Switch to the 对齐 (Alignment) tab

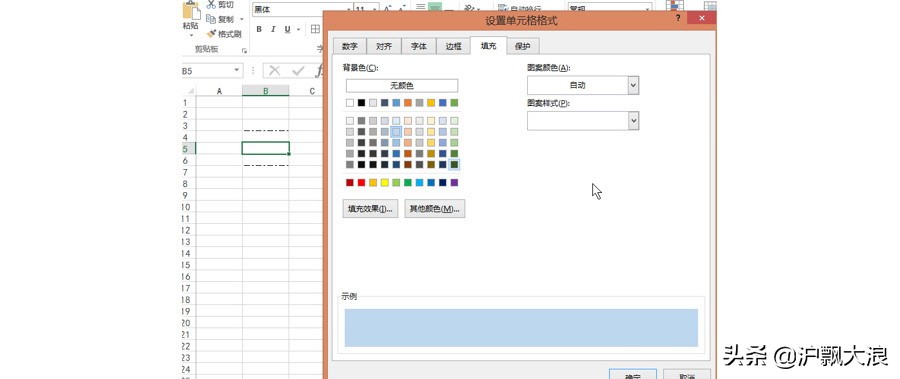[384, 47]
